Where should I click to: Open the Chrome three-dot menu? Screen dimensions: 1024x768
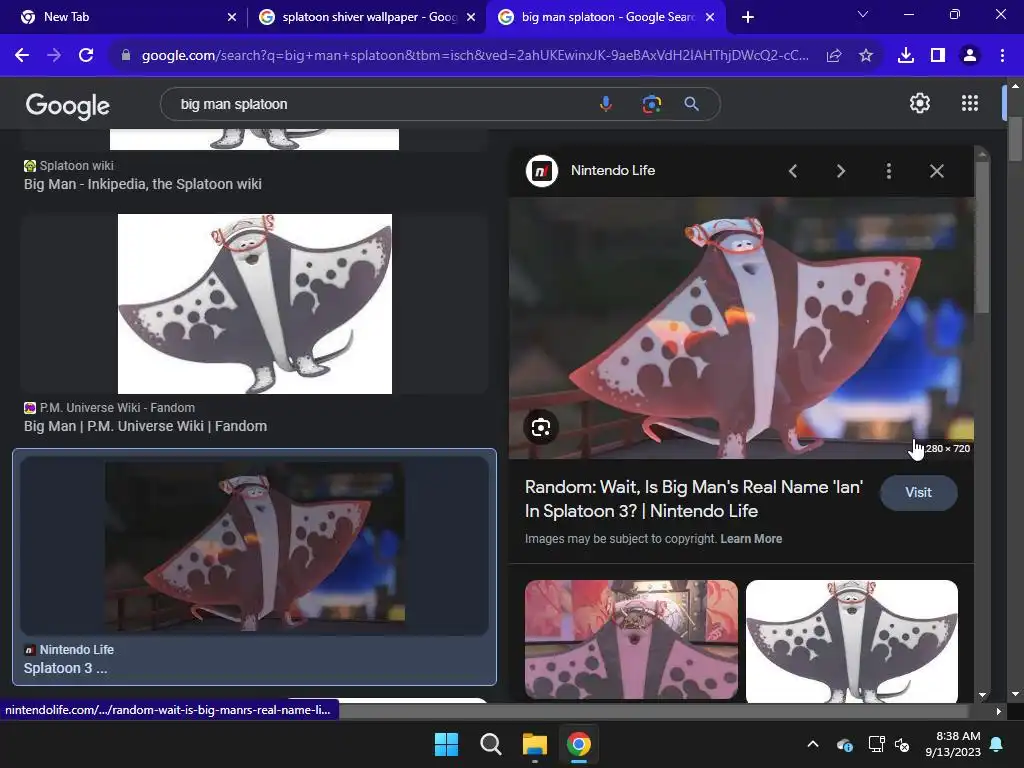[x=1002, y=56]
